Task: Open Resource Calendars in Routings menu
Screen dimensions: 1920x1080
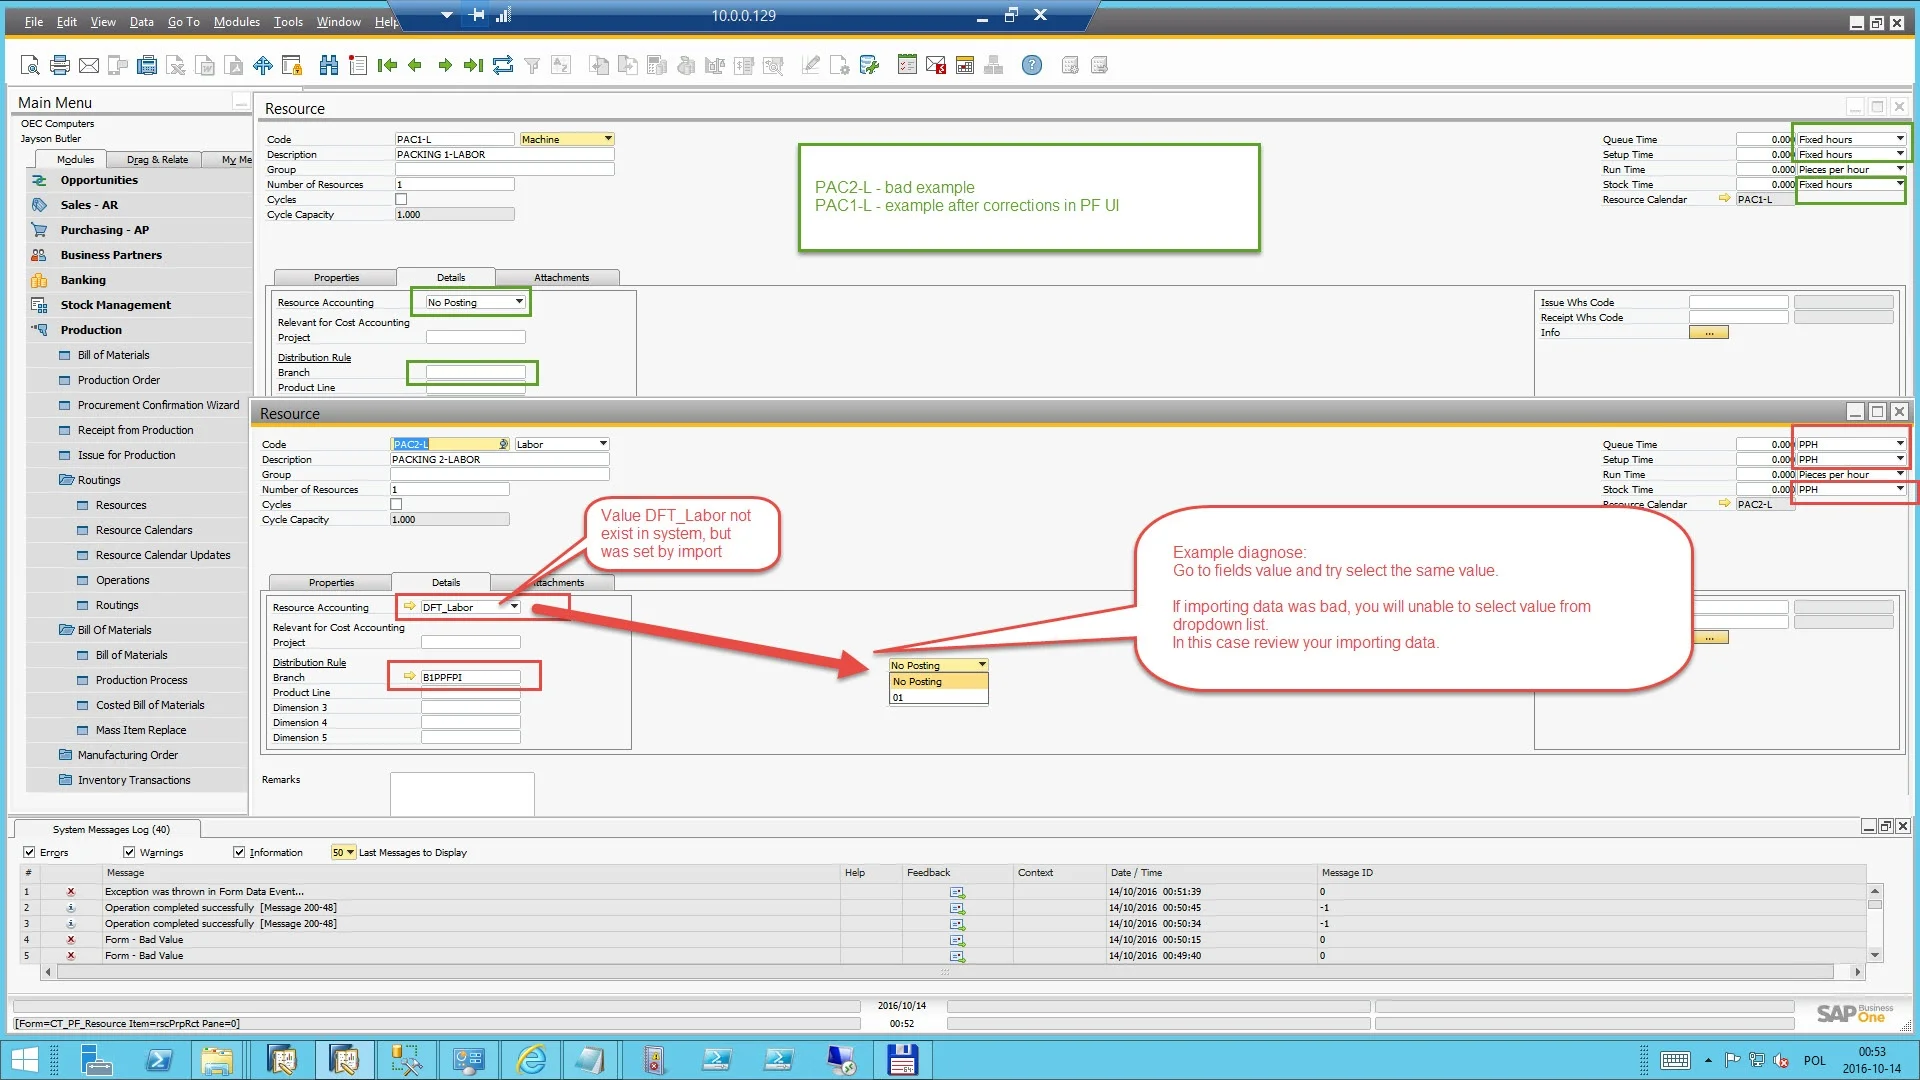Action: click(x=144, y=530)
